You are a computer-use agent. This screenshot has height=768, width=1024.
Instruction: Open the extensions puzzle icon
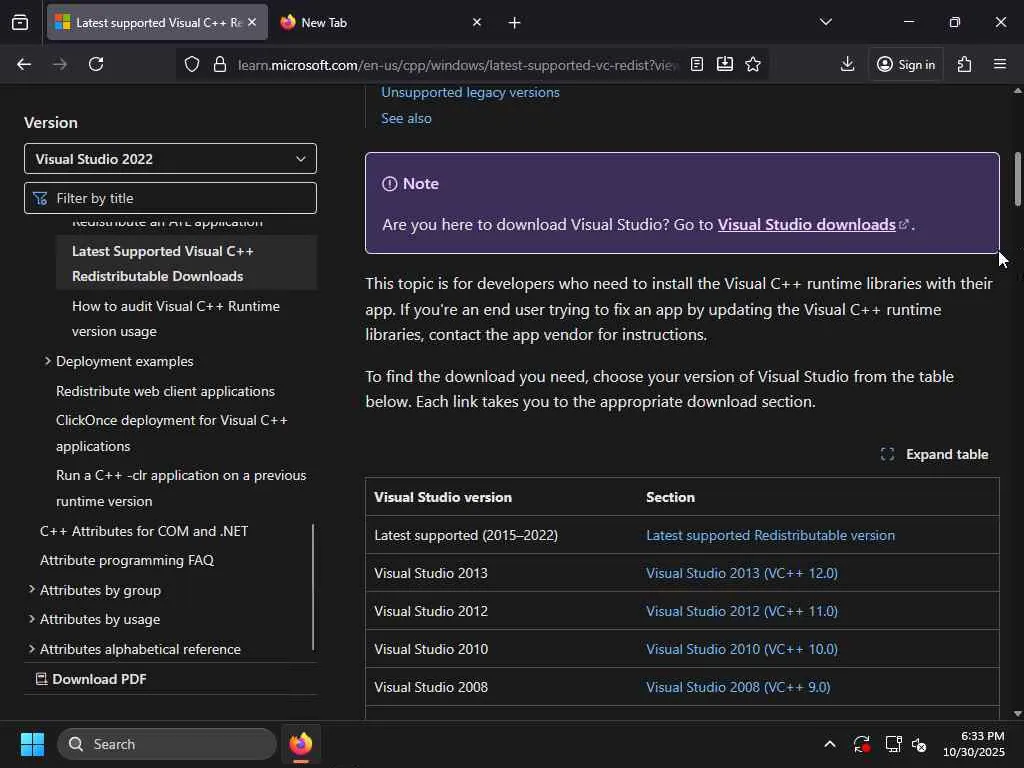coord(964,64)
